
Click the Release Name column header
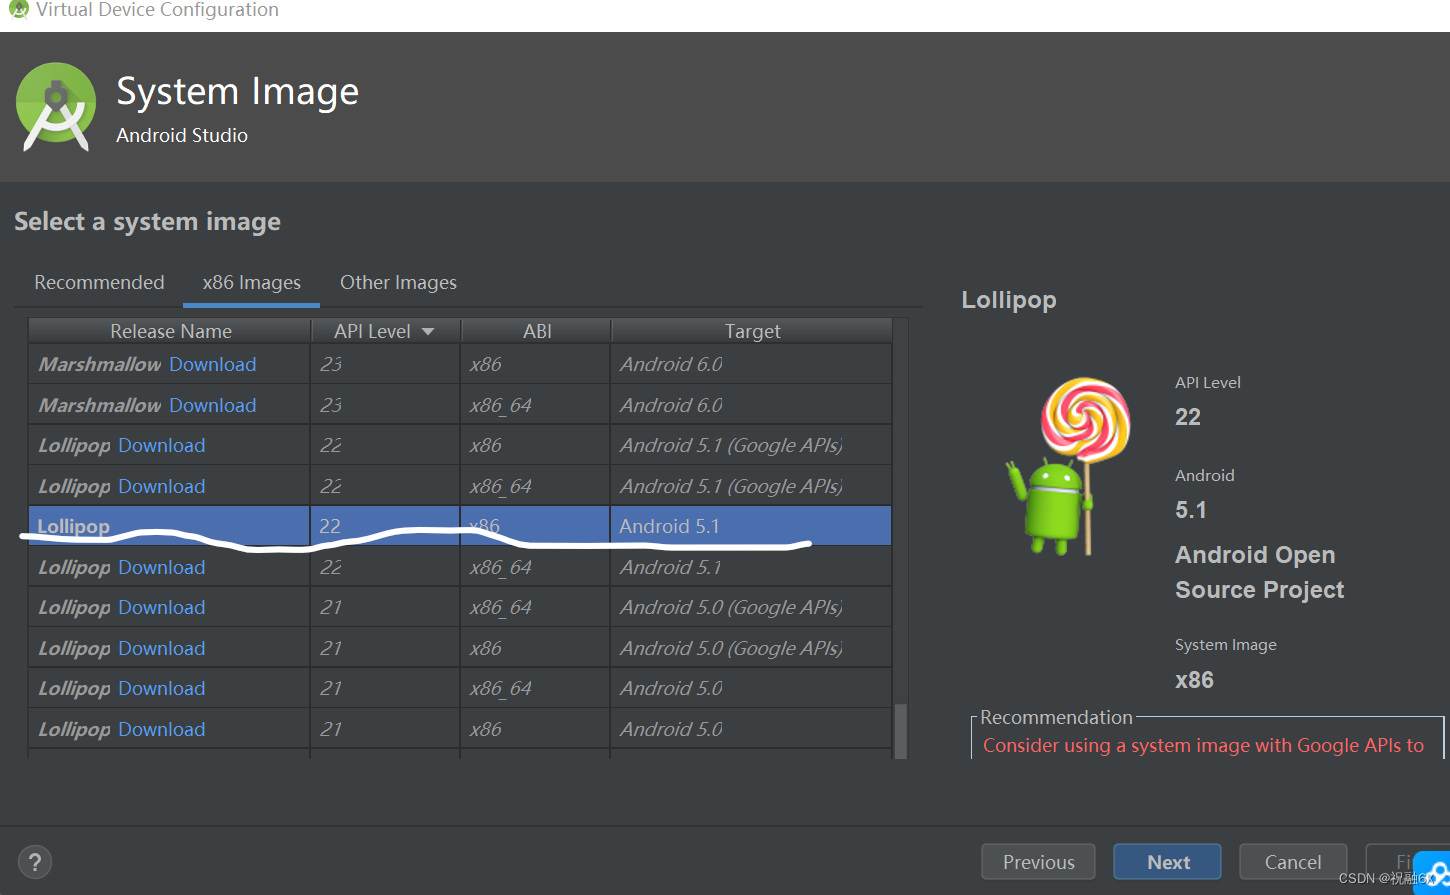point(170,331)
